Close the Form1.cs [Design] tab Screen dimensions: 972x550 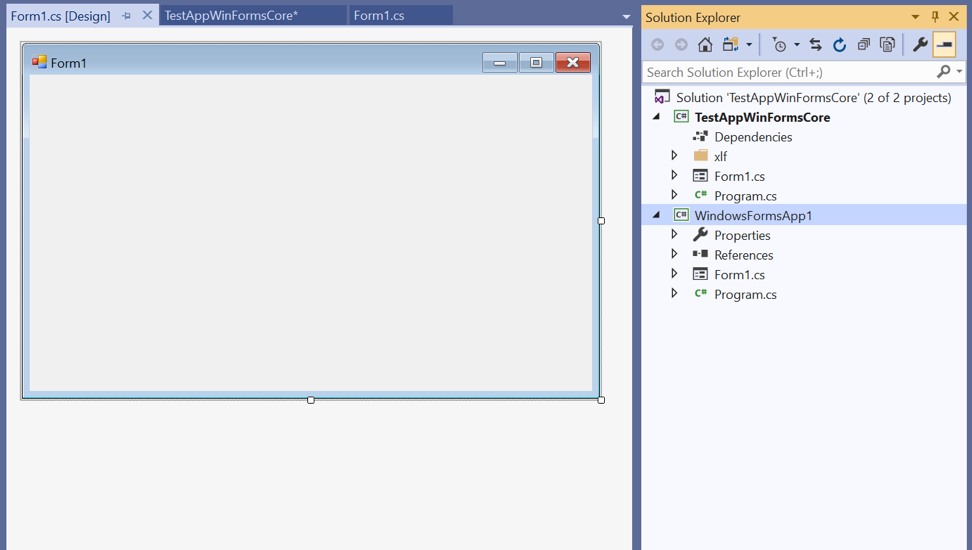pos(147,16)
